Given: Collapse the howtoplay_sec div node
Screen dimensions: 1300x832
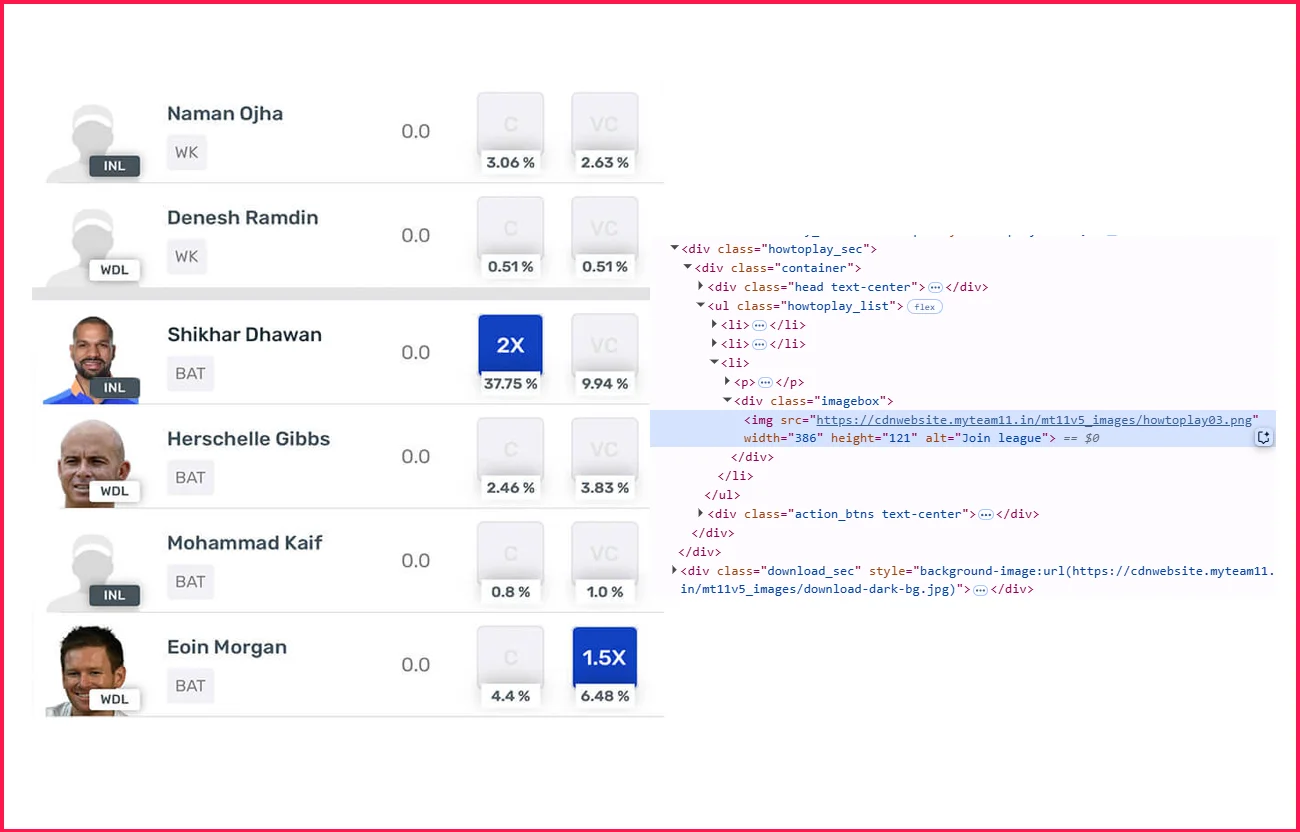Looking at the screenshot, I should pos(675,249).
